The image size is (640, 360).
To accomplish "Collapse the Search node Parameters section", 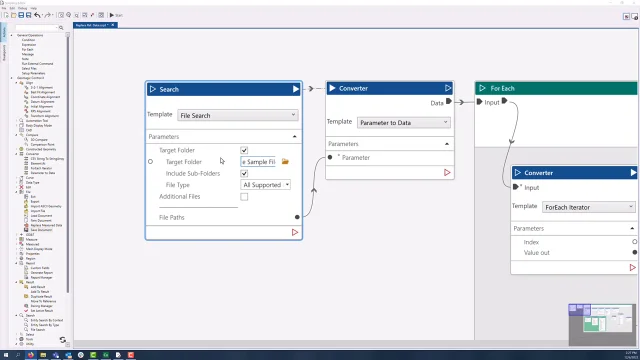I will pyautogui.click(x=295, y=137).
